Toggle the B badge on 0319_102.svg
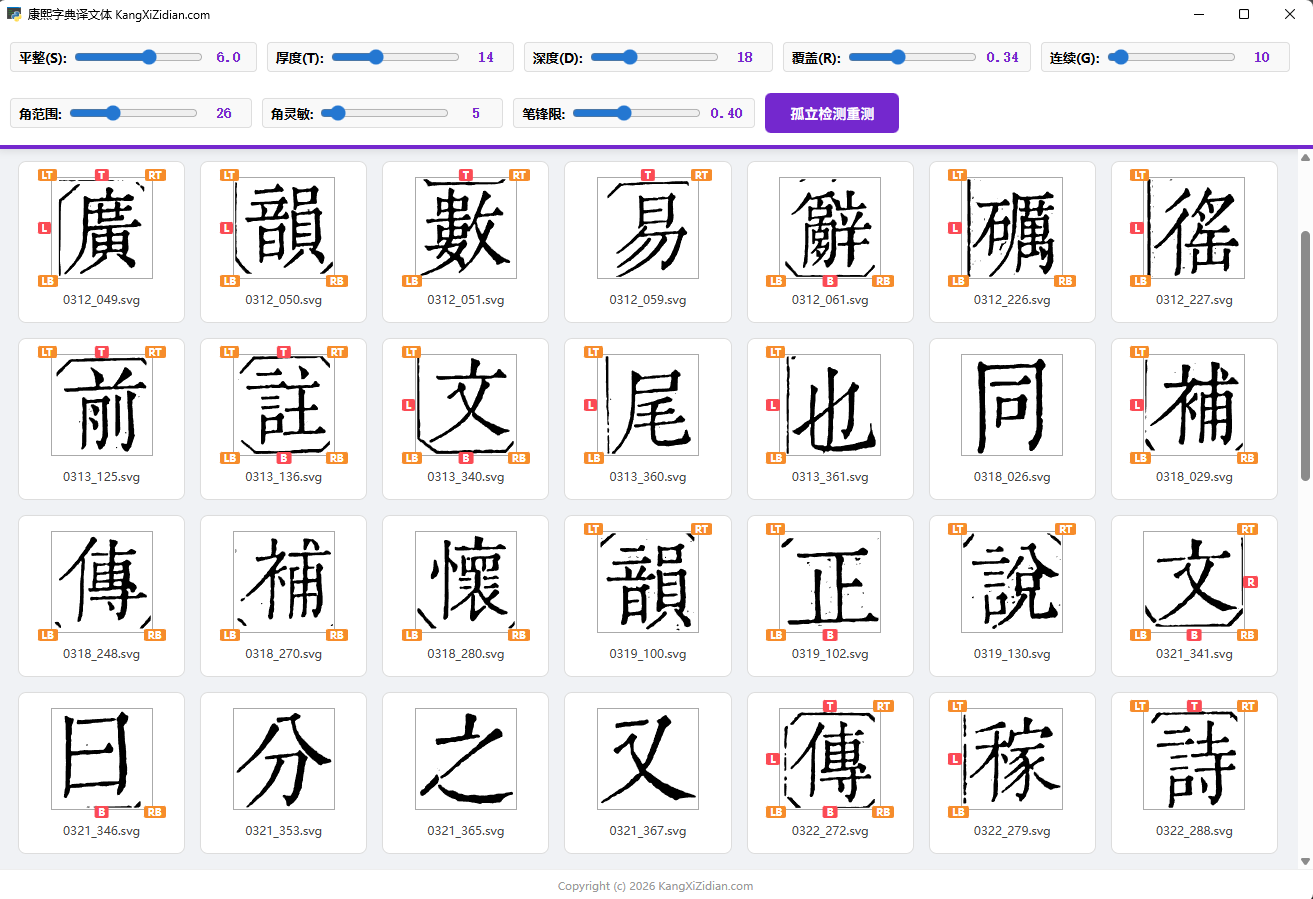 click(x=829, y=635)
